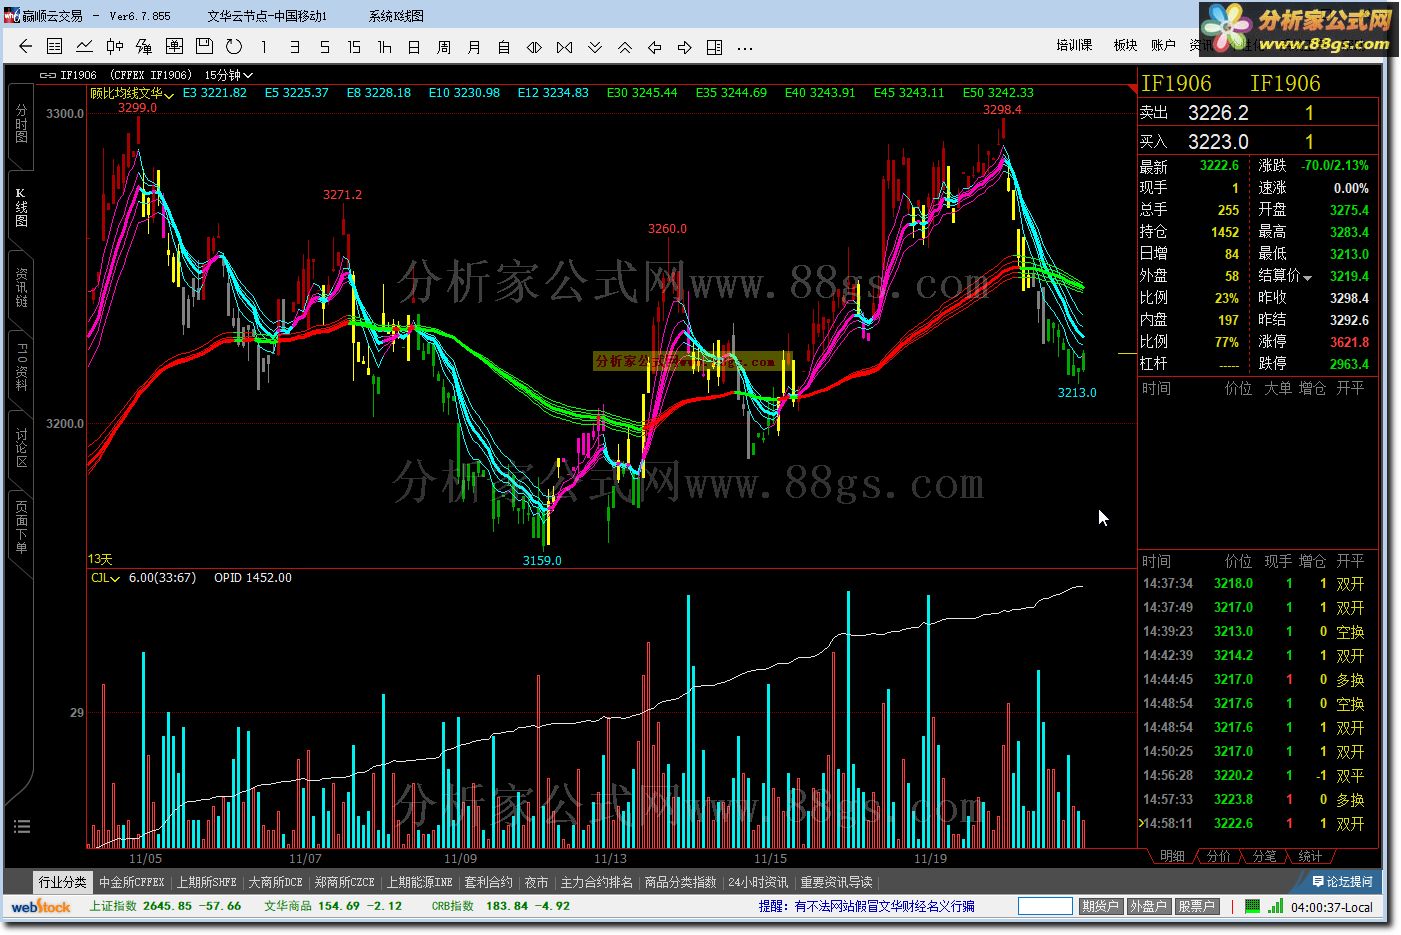Switch to the time-sharing line chart icon
This screenshot has height=935, width=1401.
coord(85,46)
